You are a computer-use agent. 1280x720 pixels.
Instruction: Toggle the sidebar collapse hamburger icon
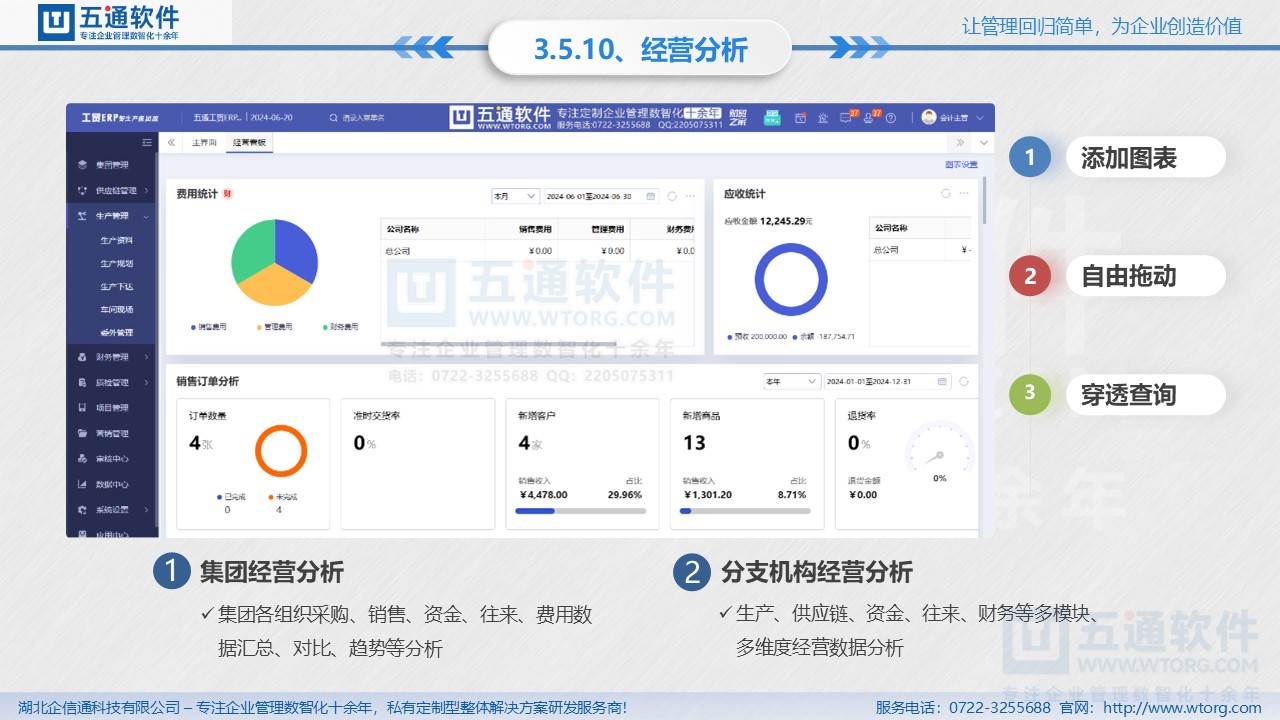pos(147,143)
